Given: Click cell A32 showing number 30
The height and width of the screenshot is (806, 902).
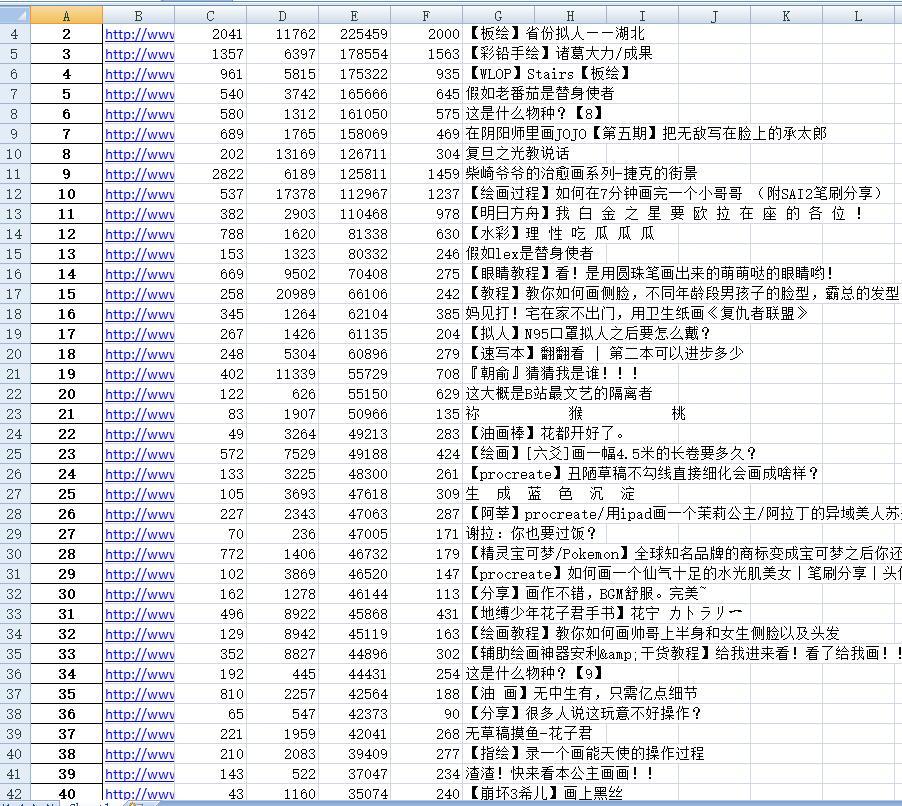Looking at the screenshot, I should click(66, 594).
